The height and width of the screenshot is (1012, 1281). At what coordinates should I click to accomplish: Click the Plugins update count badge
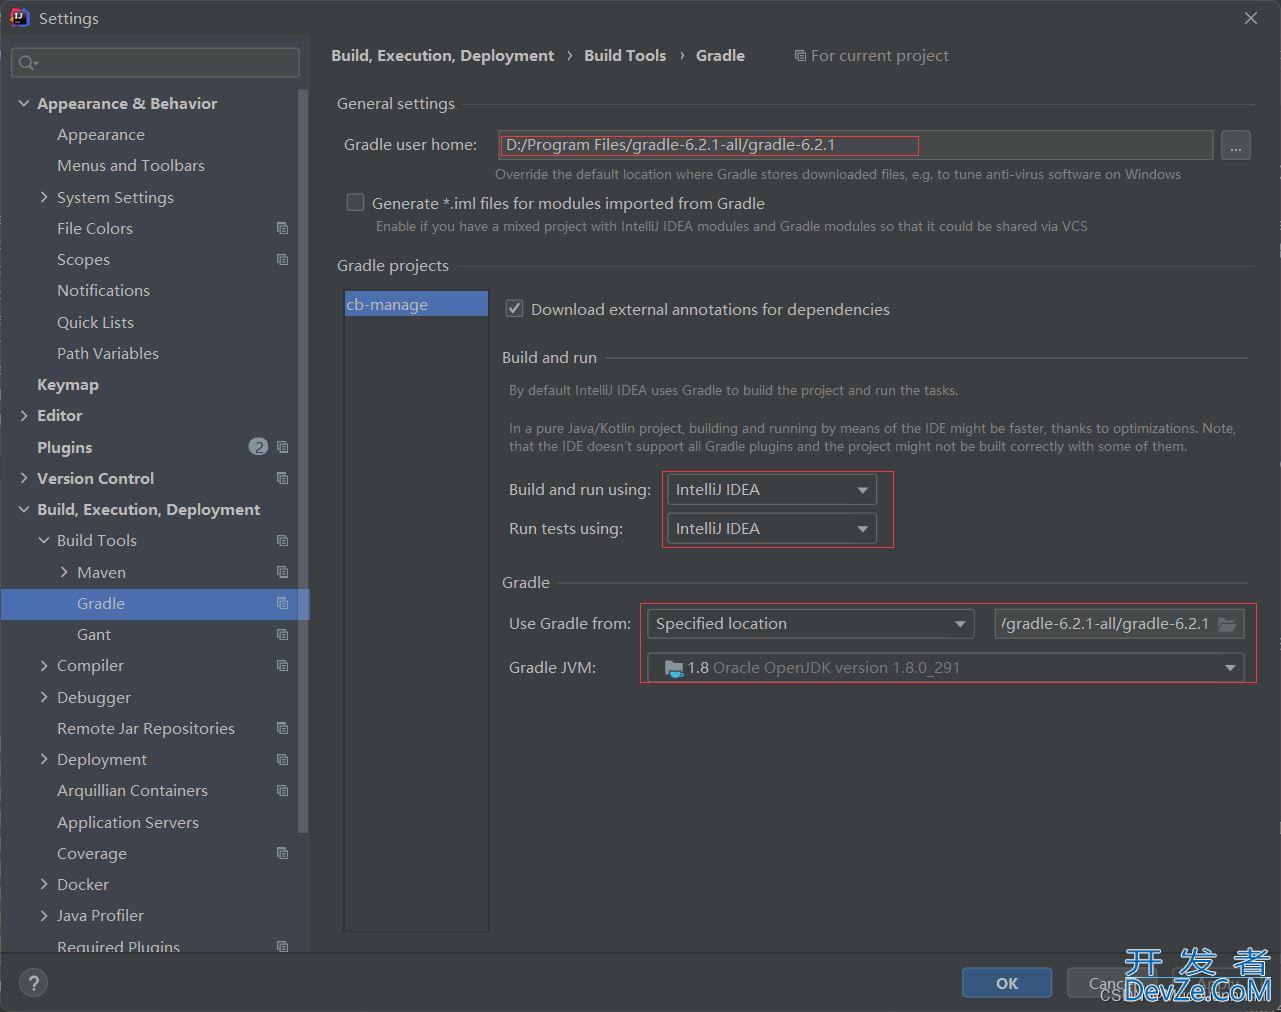pos(258,447)
